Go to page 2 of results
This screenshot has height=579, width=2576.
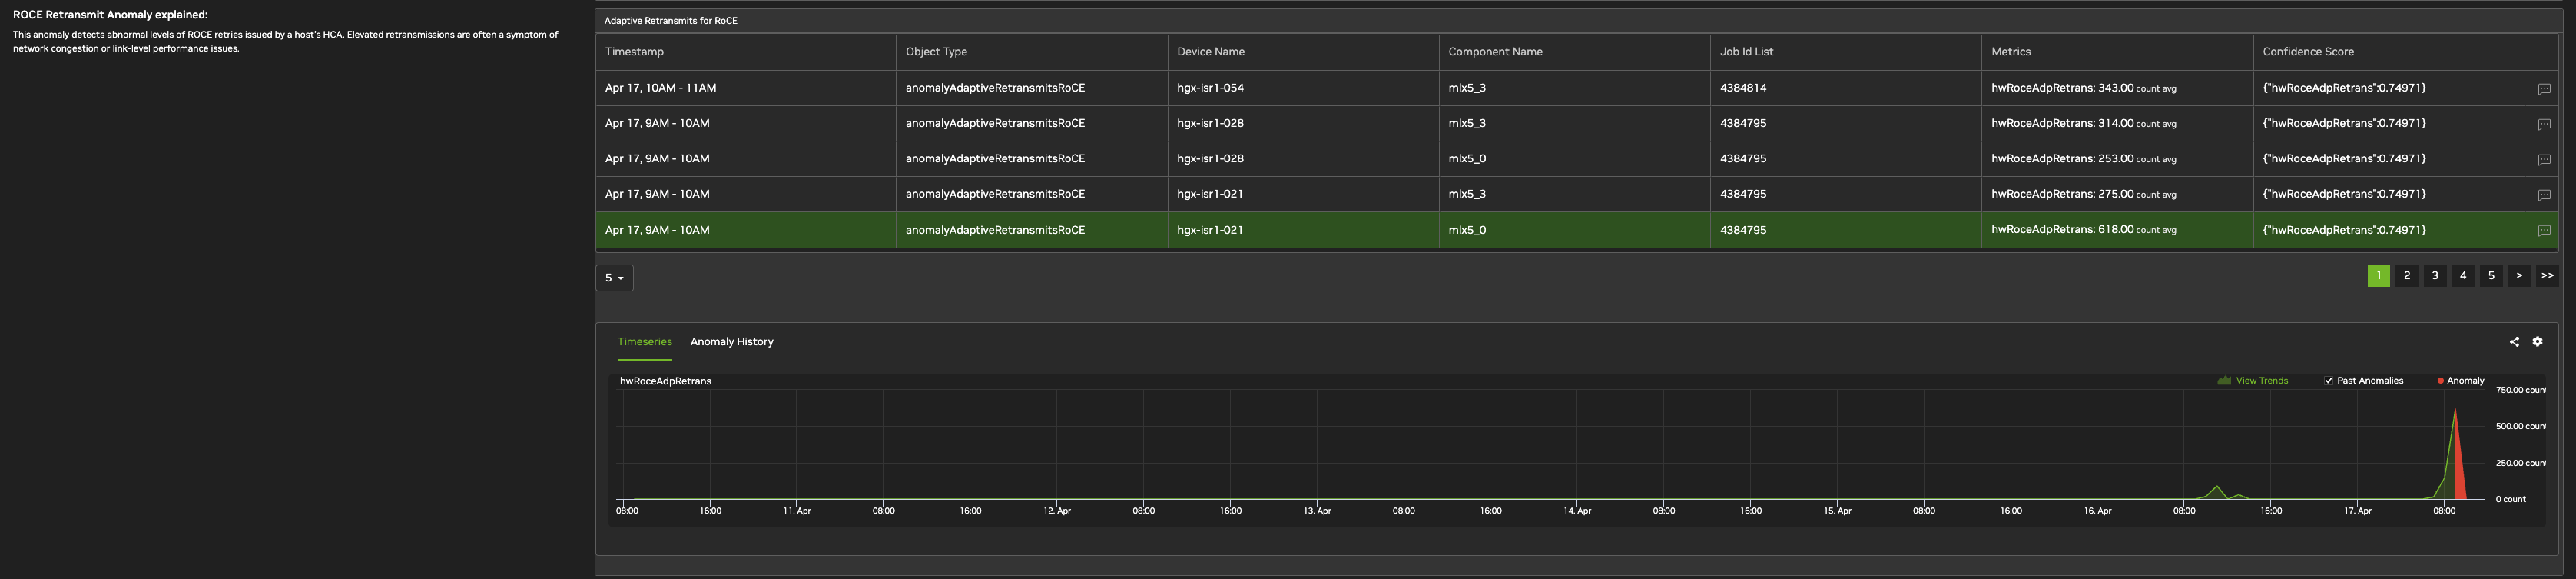(2406, 275)
